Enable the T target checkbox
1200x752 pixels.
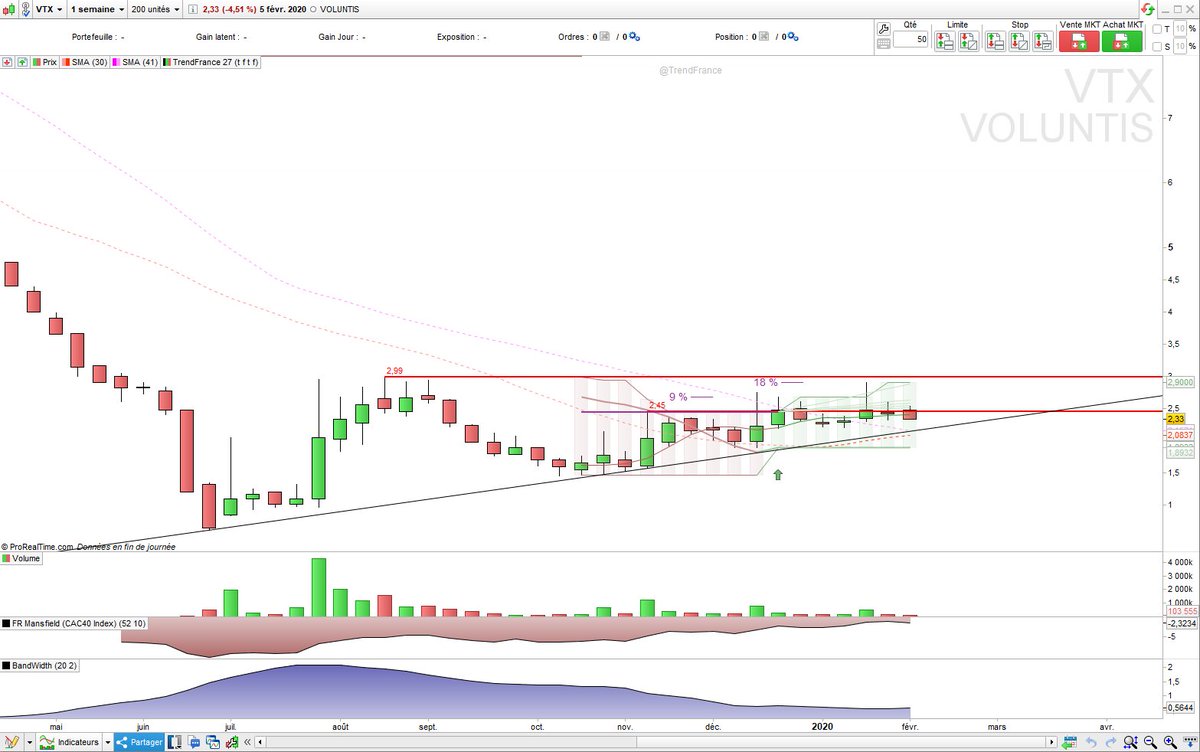pyautogui.click(x=1156, y=29)
